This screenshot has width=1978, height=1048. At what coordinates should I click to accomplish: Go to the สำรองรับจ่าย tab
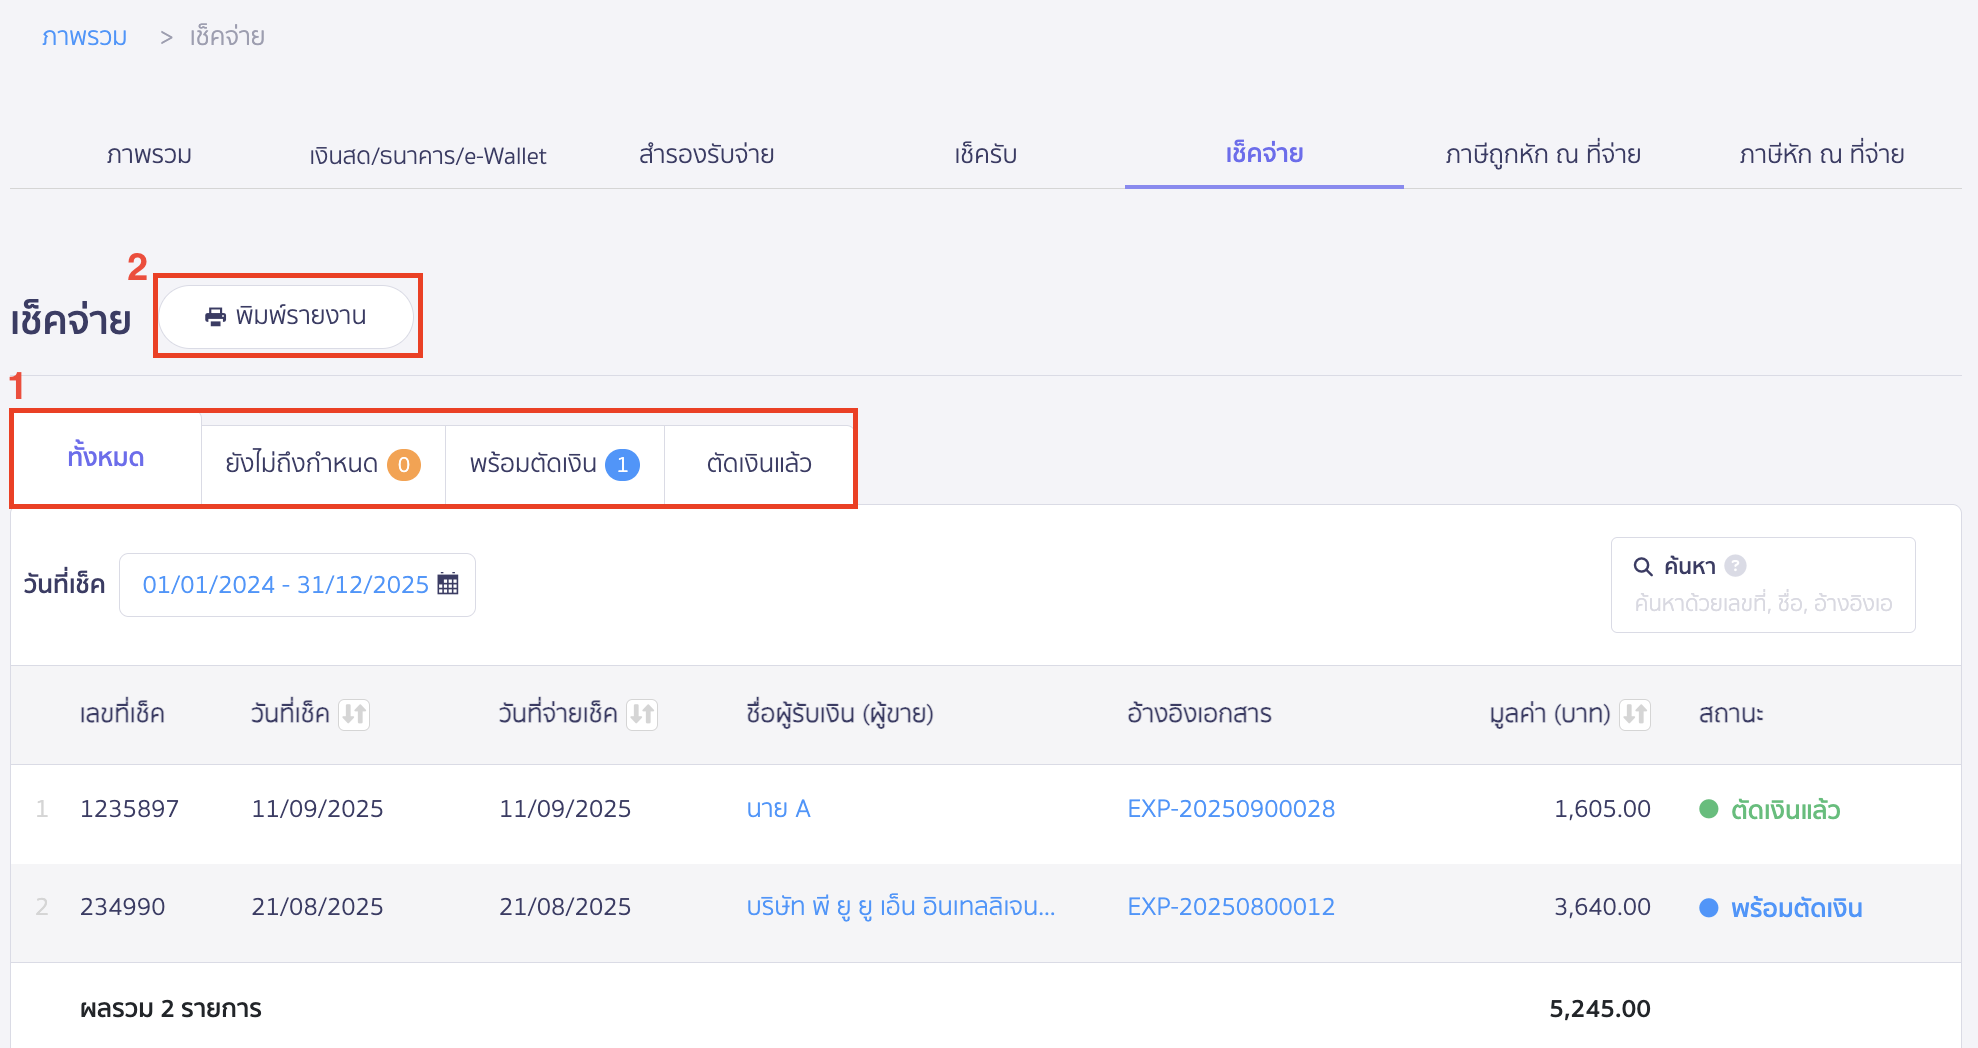point(706,155)
